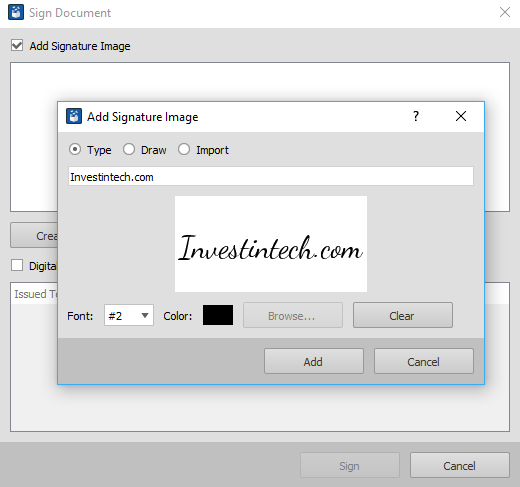Image resolution: width=520 pixels, height=487 pixels.
Task: Cancel the Sign Document window
Action: pyautogui.click(x=460, y=465)
